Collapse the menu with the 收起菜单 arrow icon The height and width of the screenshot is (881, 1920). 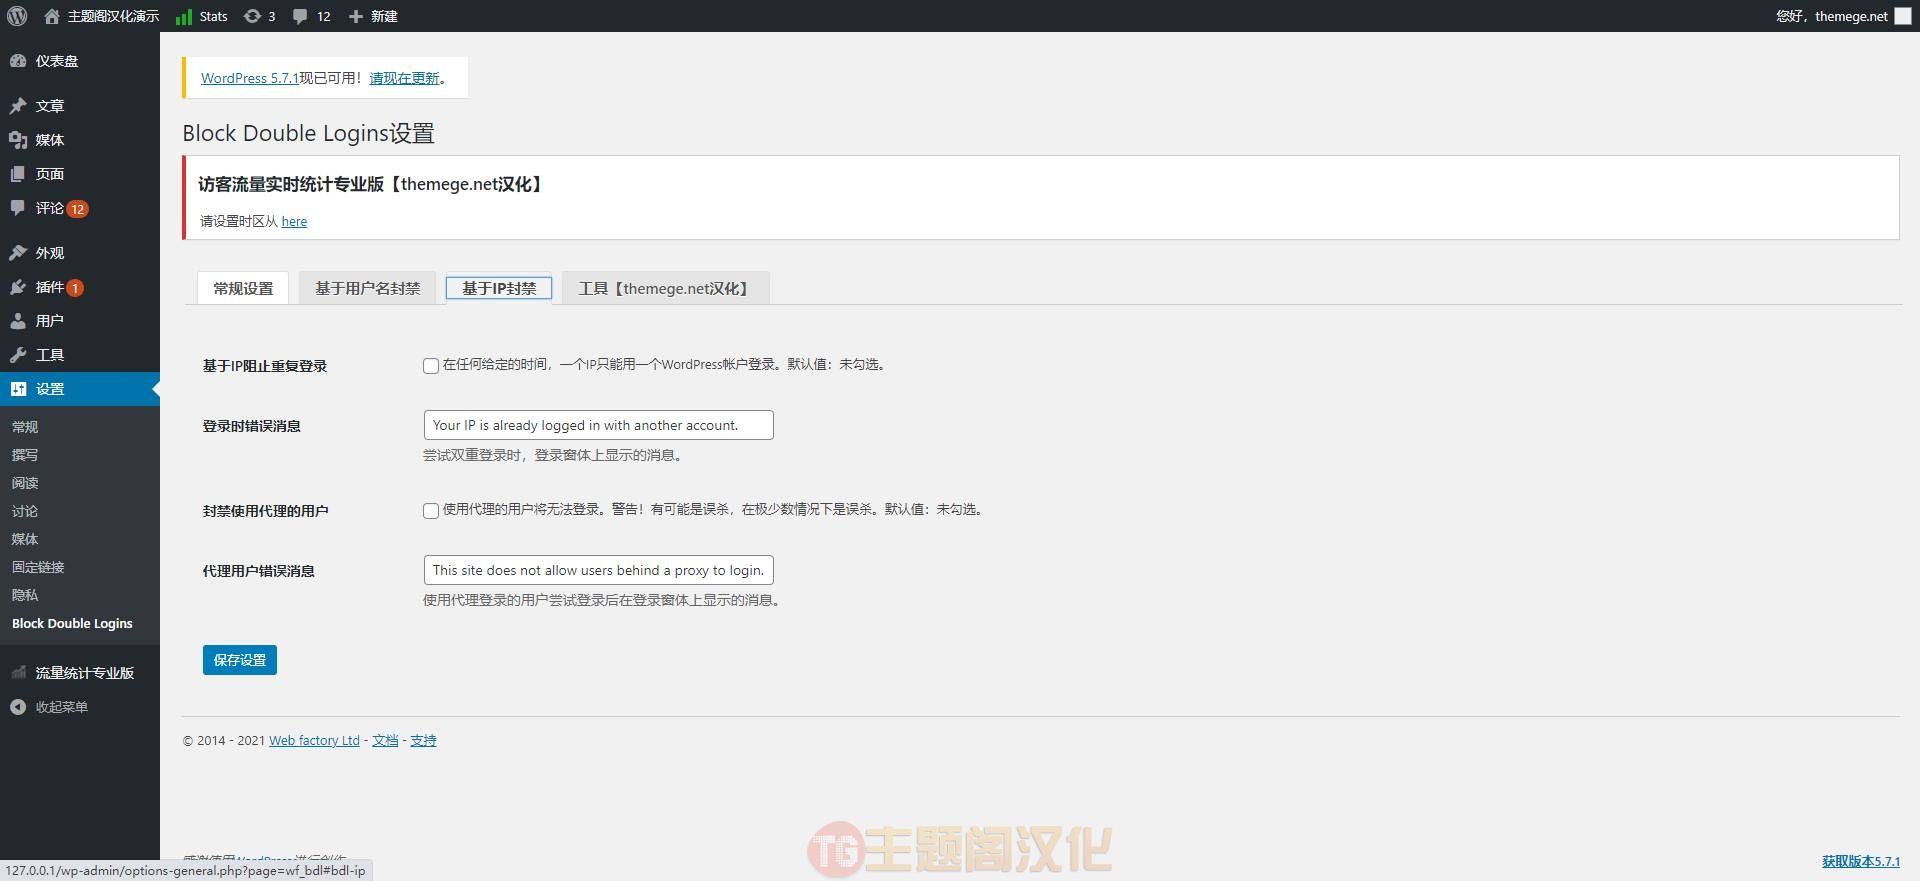pyautogui.click(x=18, y=707)
